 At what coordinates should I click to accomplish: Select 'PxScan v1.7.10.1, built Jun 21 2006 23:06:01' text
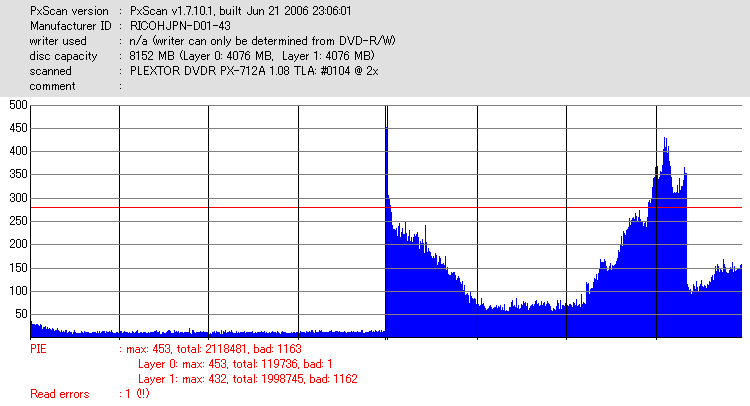241,11
